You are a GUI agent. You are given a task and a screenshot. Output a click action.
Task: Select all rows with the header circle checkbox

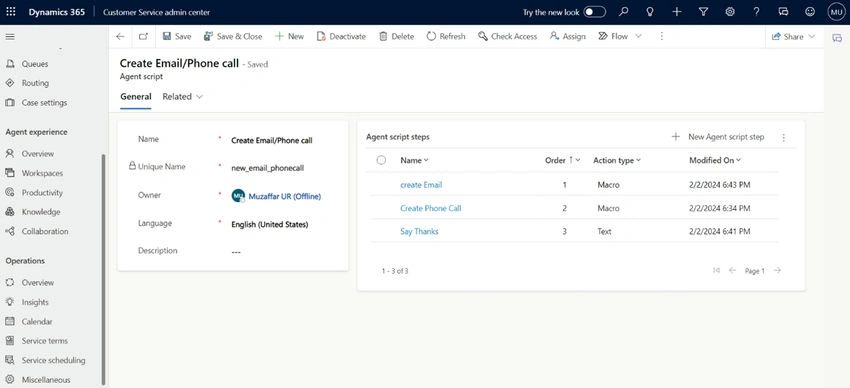[381, 160]
